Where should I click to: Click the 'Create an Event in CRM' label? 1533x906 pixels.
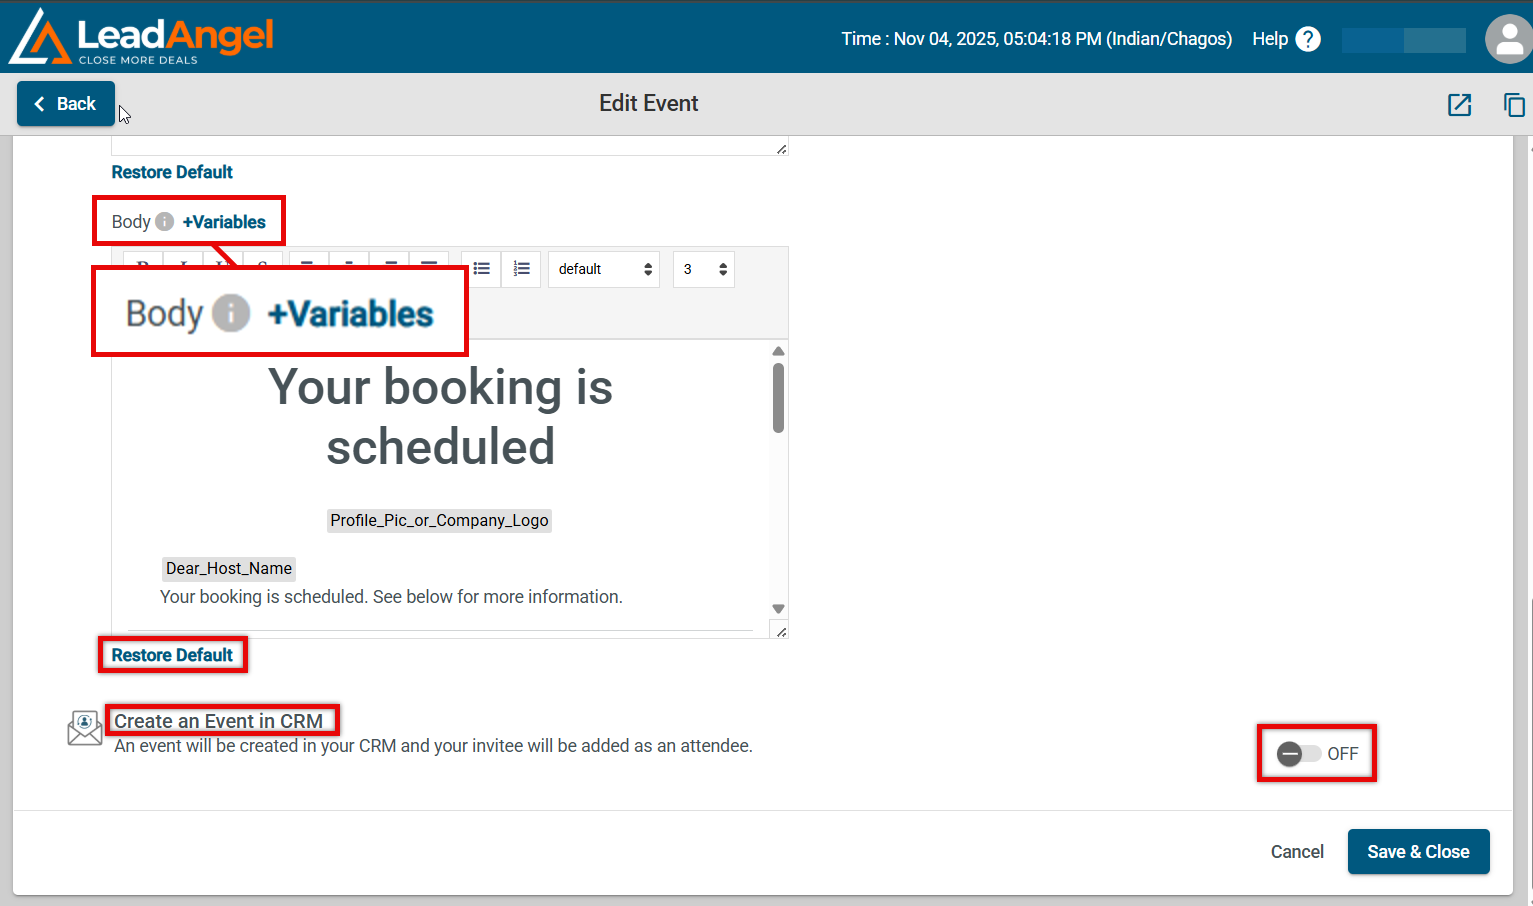click(218, 721)
